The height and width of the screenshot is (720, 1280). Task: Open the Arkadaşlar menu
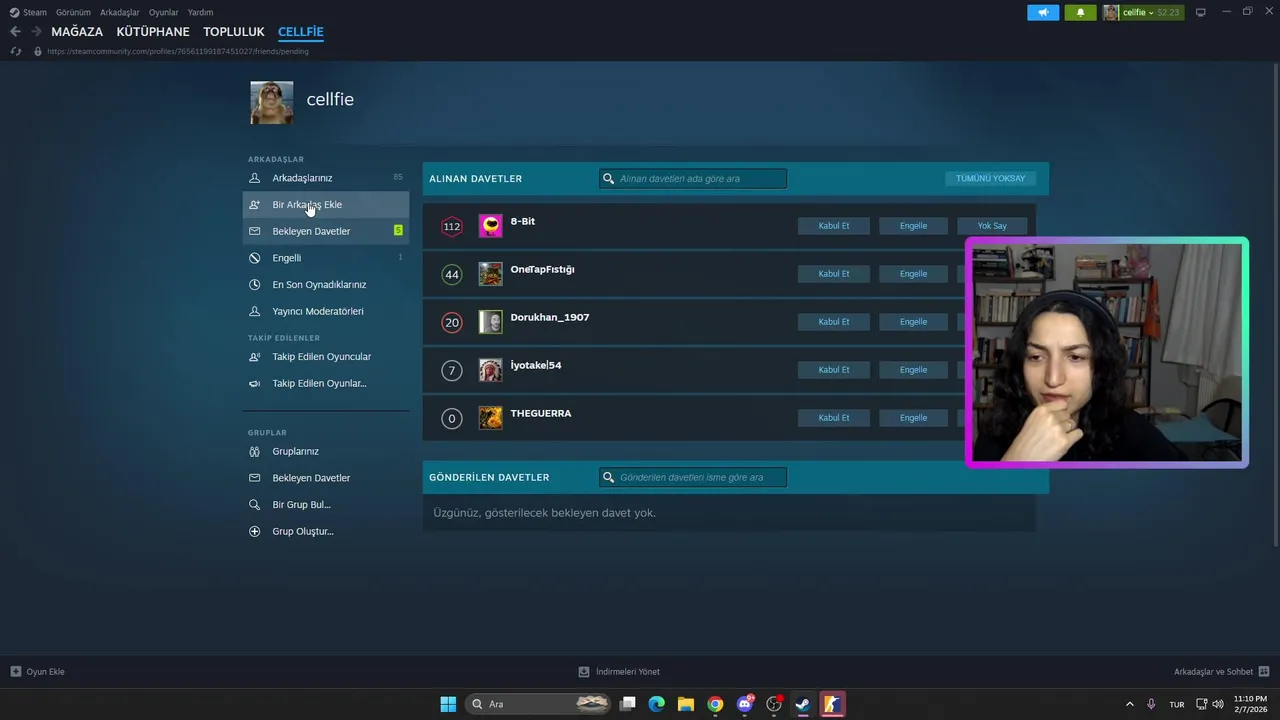click(120, 12)
